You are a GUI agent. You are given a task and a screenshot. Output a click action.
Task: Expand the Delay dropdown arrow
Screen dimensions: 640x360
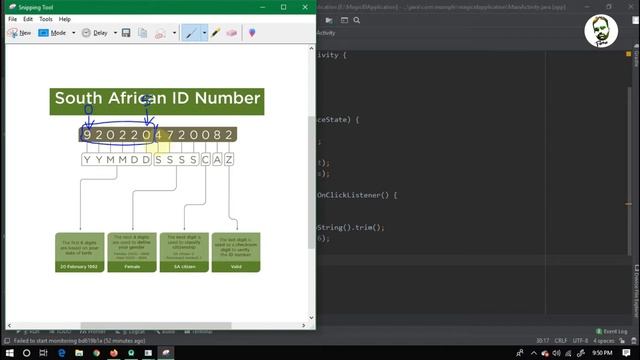coord(115,33)
